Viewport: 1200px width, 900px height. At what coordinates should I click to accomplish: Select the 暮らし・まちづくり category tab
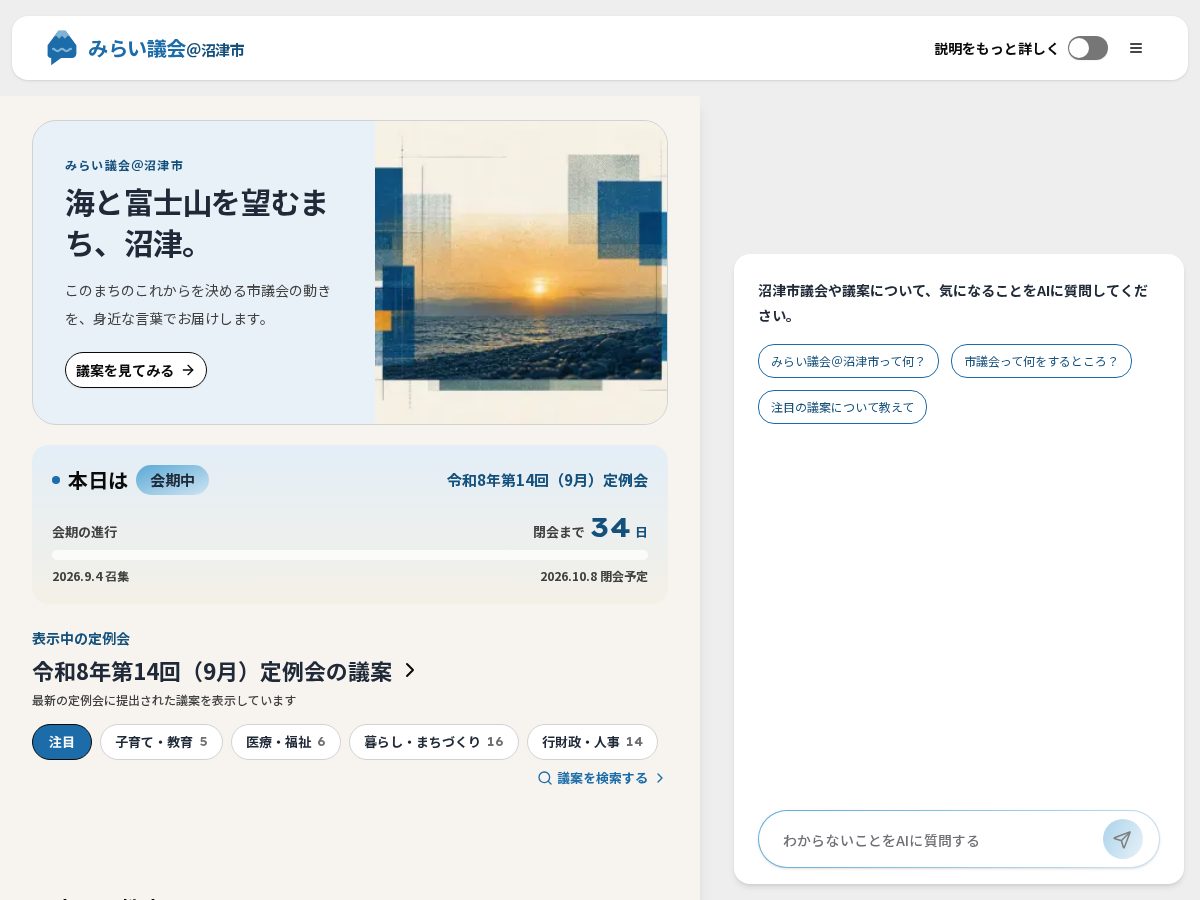tap(434, 742)
